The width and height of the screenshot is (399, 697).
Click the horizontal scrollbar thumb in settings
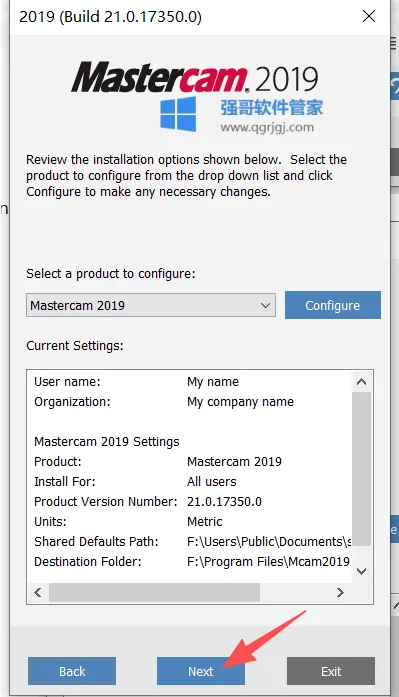[x=154, y=592]
